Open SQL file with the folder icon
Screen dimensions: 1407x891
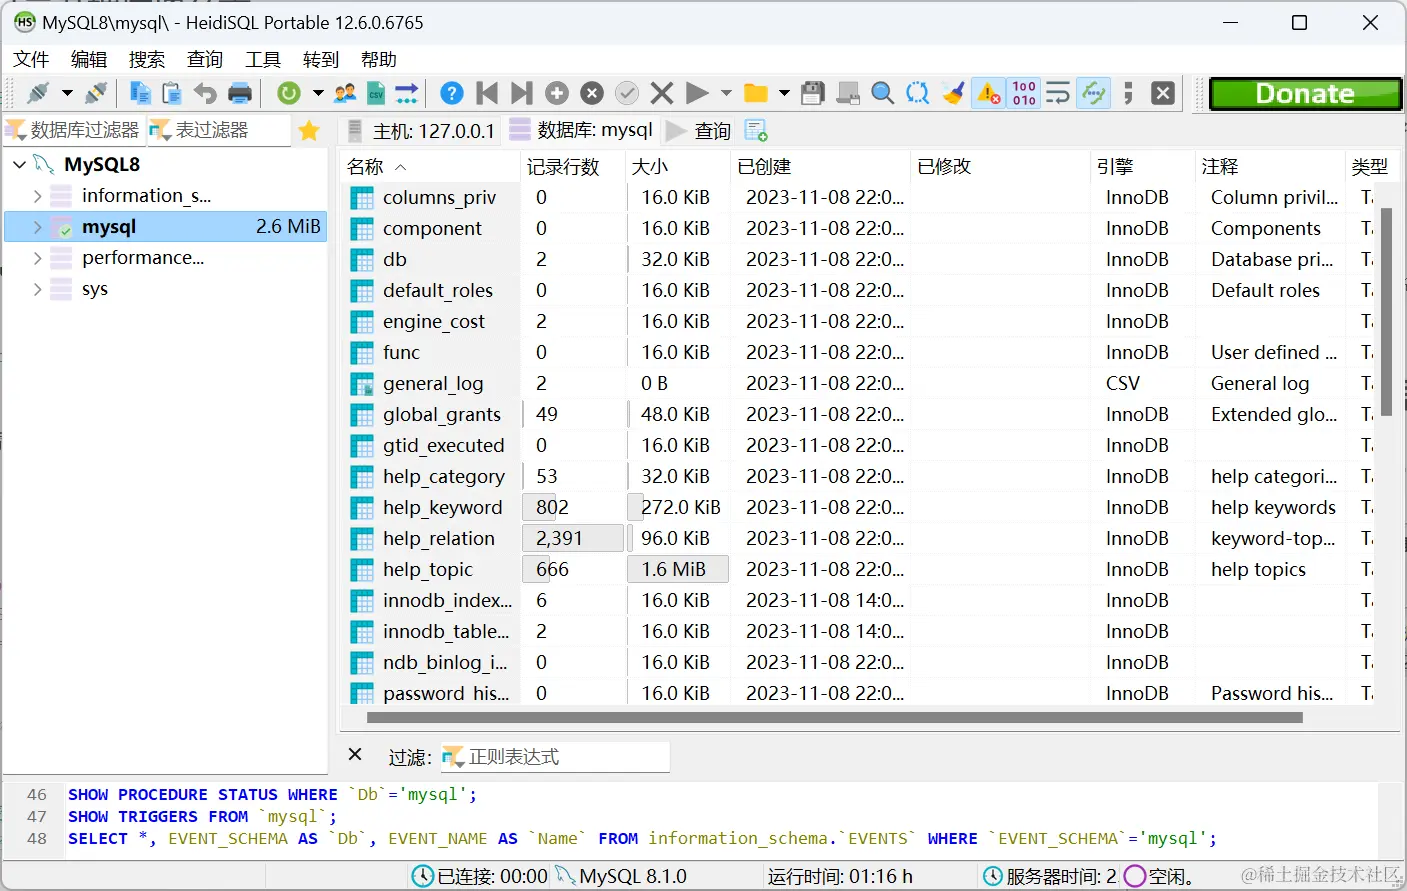[x=756, y=93]
